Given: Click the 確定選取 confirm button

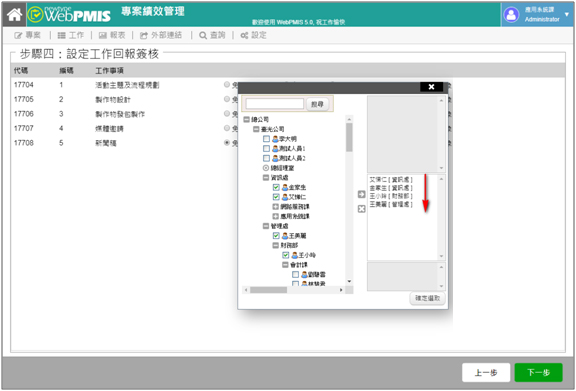Looking at the screenshot, I should pos(428,298).
